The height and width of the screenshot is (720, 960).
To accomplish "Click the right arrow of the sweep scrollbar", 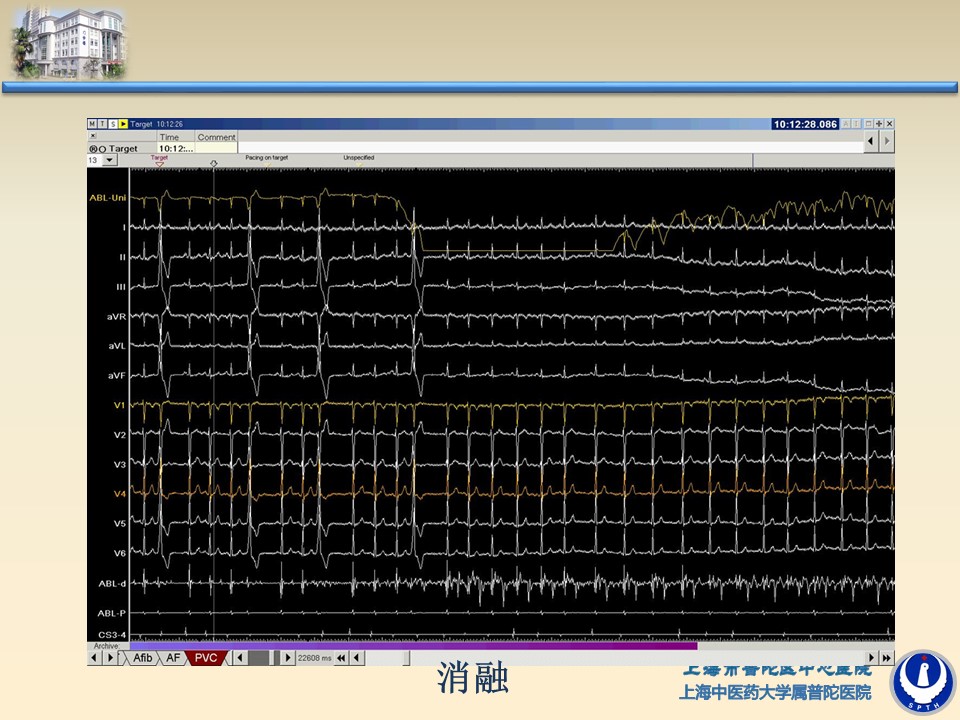I will (x=288, y=658).
